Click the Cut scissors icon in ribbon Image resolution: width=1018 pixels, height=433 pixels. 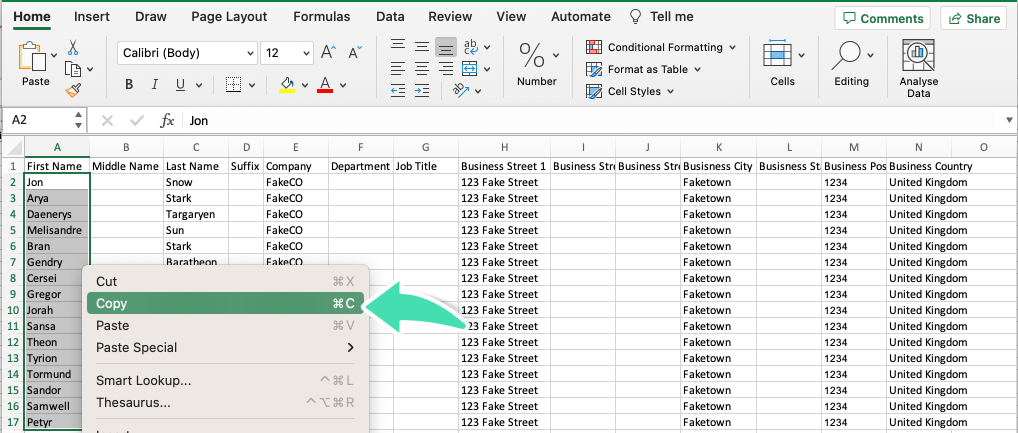[73, 47]
